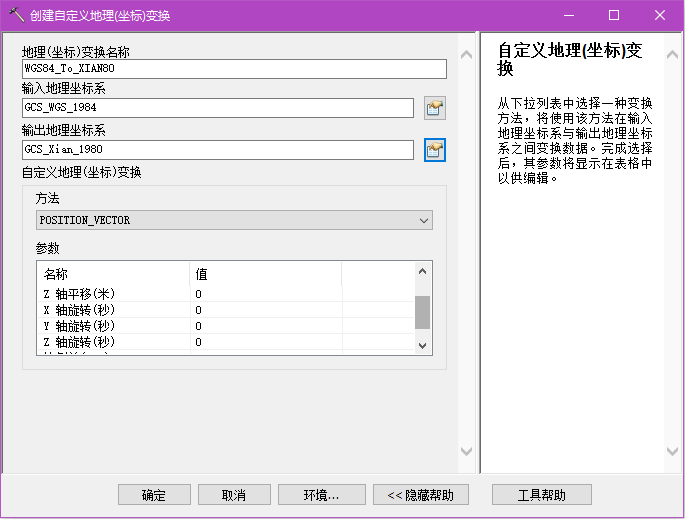The image size is (685, 519).
Task: Browse for input geographic coordinate system
Action: 435,108
